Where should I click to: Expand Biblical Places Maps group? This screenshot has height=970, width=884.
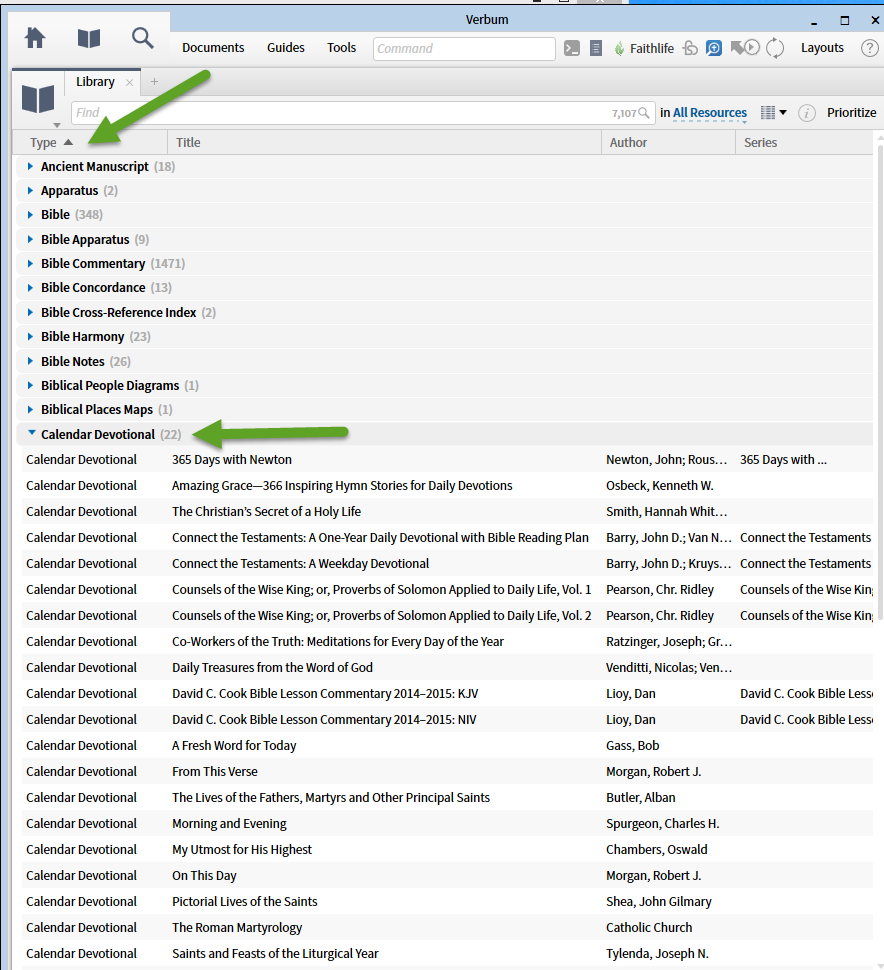pos(30,410)
